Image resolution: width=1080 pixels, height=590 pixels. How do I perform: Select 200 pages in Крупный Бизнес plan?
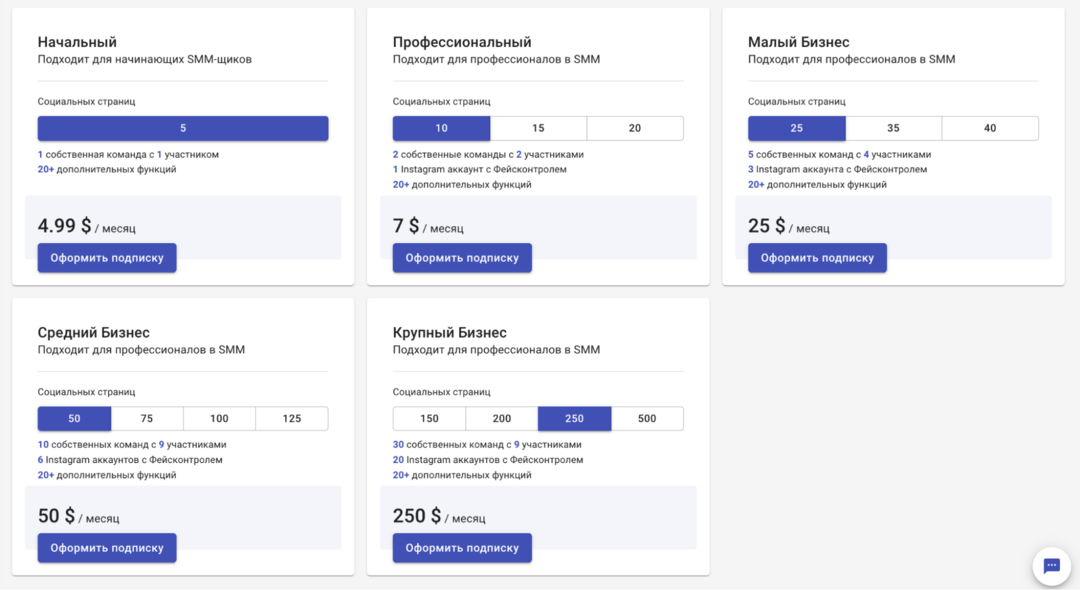pyautogui.click(x=502, y=418)
